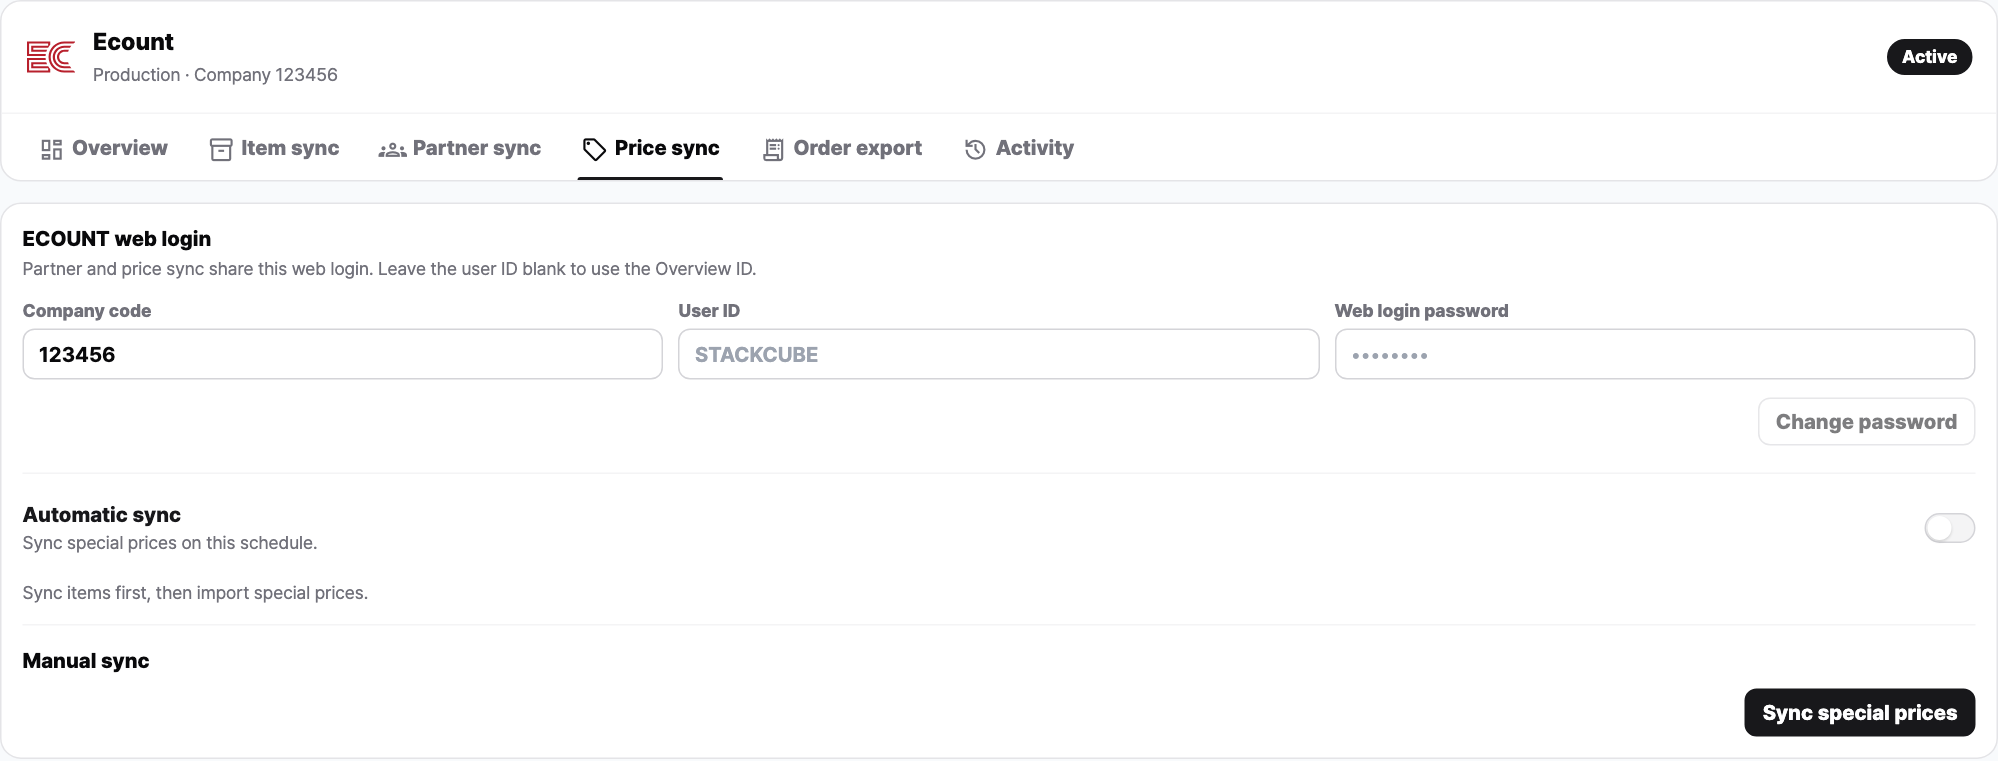Screen dimensions: 1998x761
Task: Click the 'Web login password' label
Action: [1421, 311]
